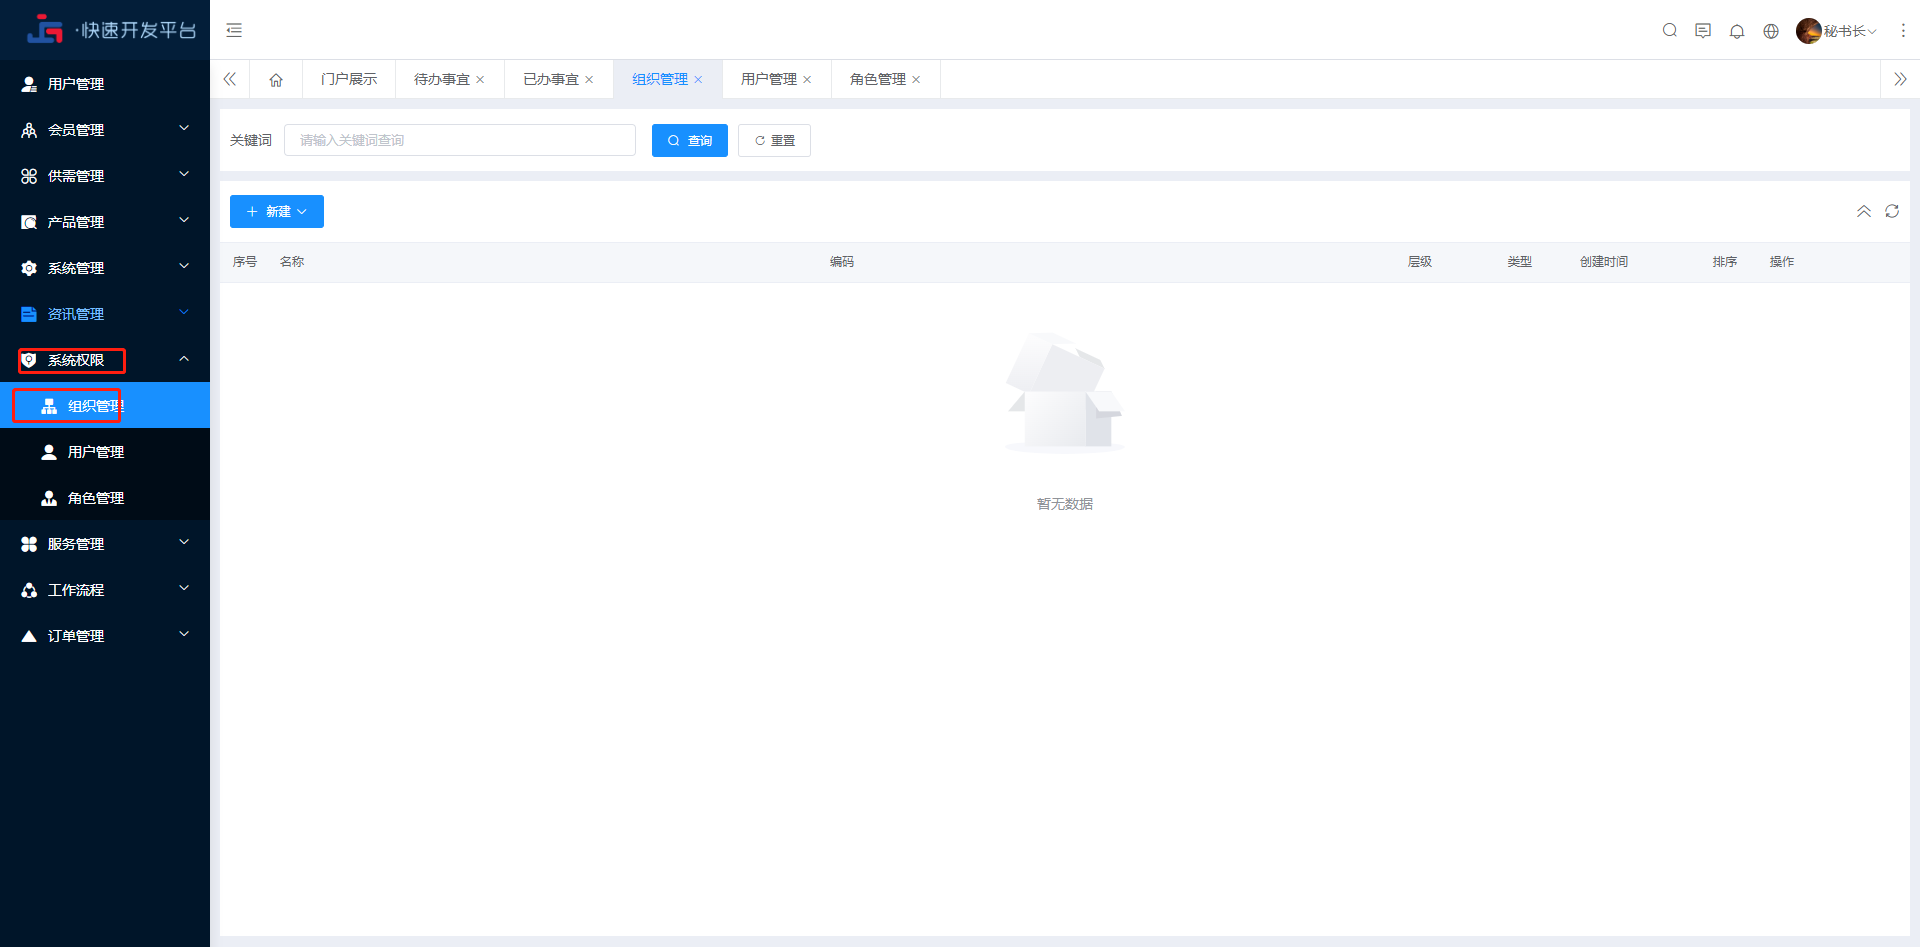This screenshot has height=947, width=1920.
Task: Expand the 工作流程 sidebar menu
Action: point(105,590)
